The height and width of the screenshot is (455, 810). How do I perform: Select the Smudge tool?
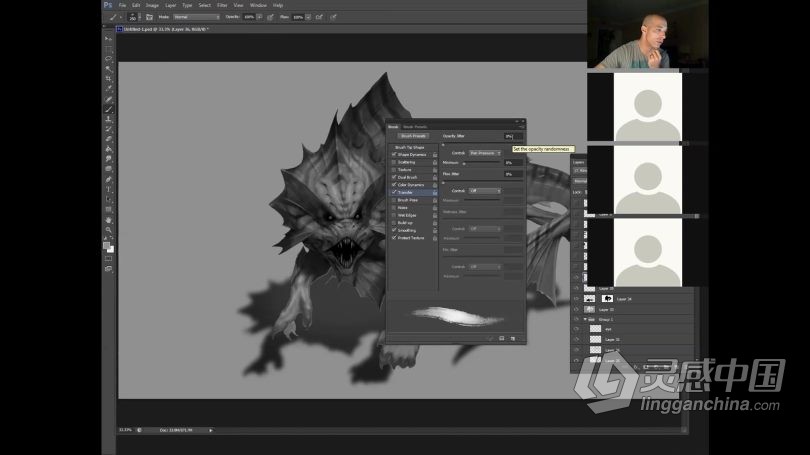pos(108,160)
